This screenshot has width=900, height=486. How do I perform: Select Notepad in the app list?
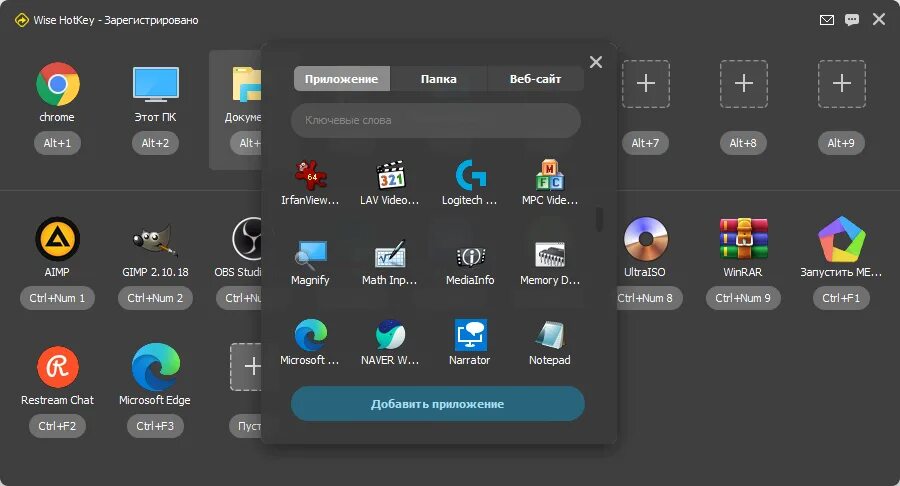click(550, 335)
